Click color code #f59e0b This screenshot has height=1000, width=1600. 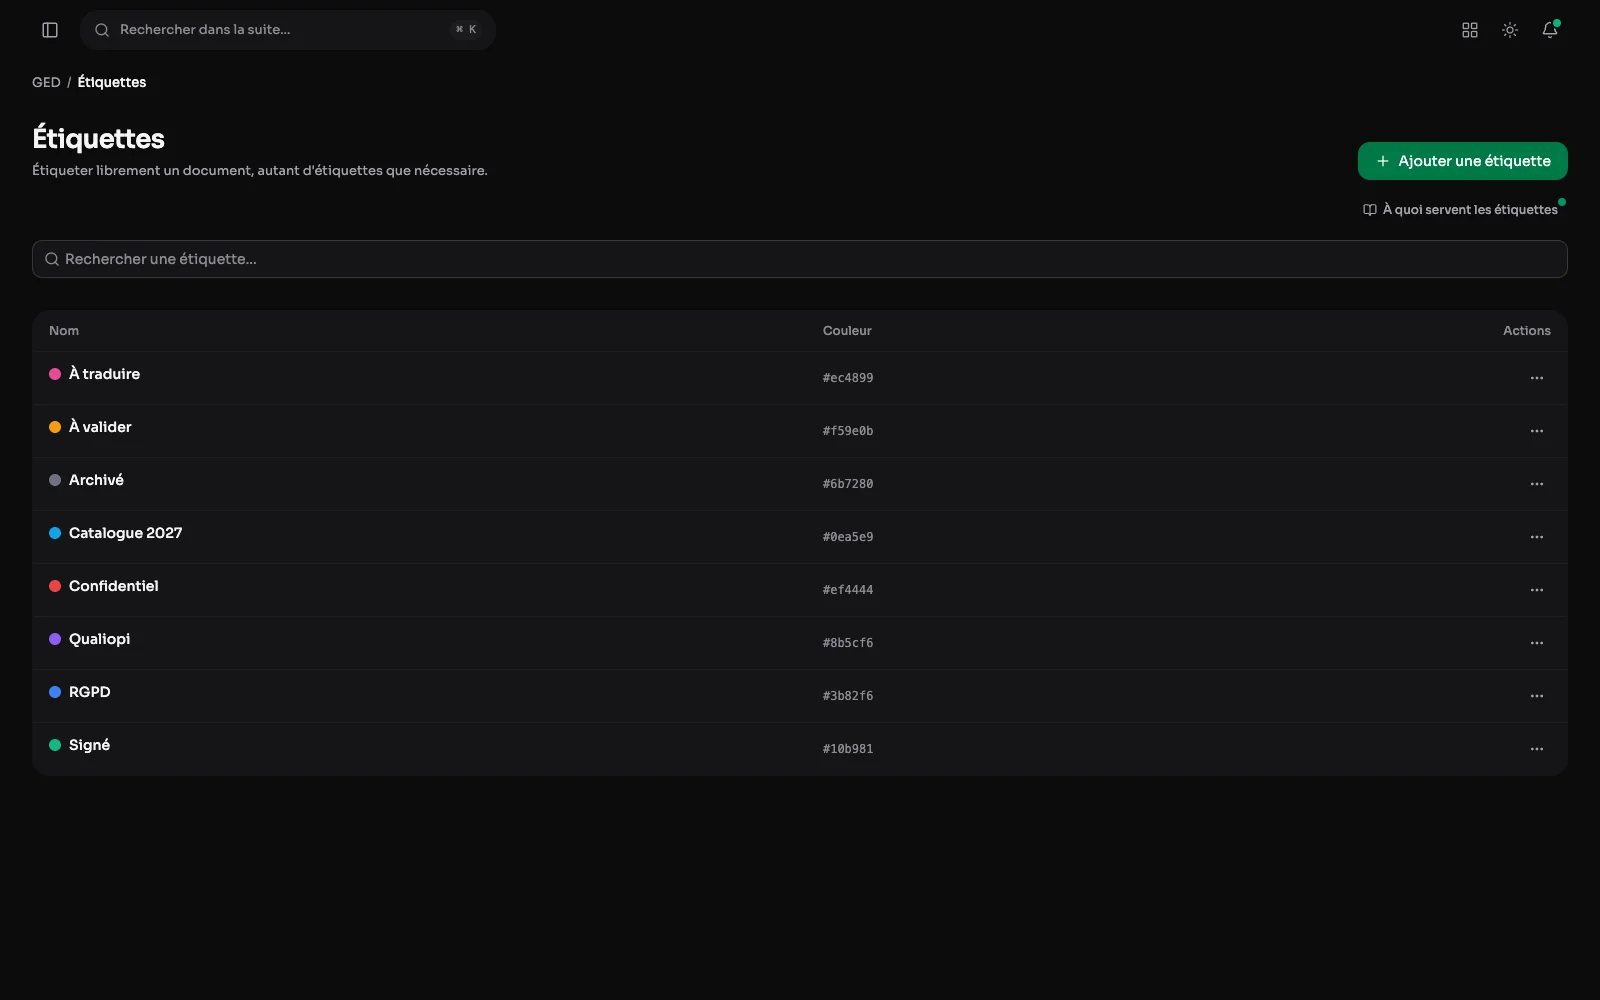[x=848, y=431]
